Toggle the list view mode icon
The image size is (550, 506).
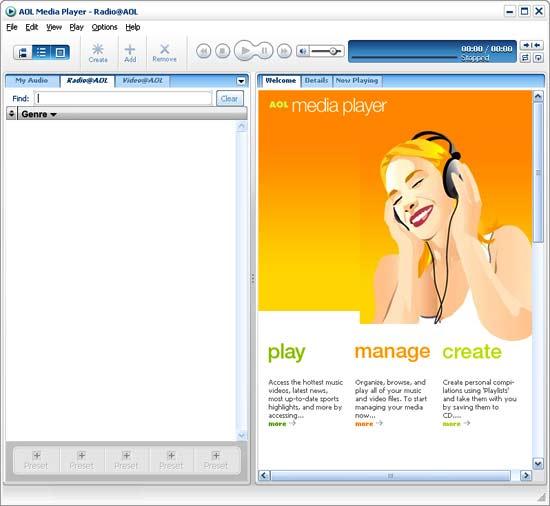[x=41, y=53]
